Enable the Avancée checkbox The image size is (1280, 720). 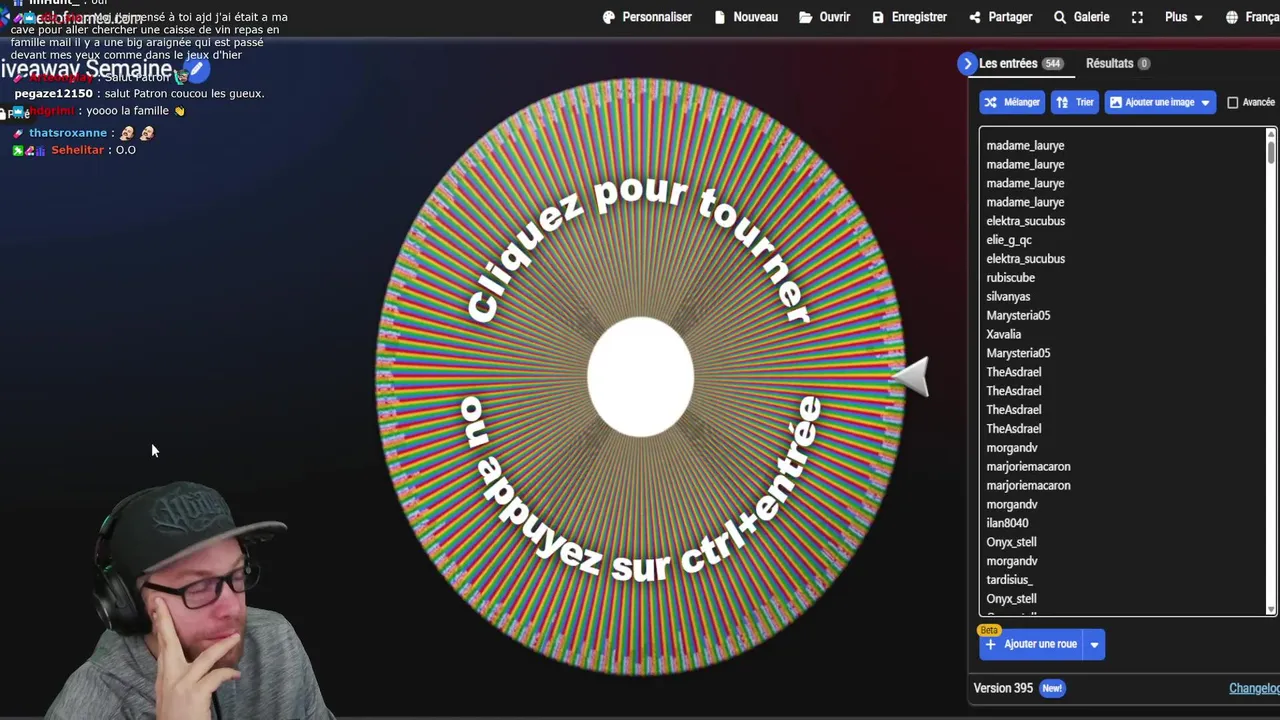(1233, 102)
